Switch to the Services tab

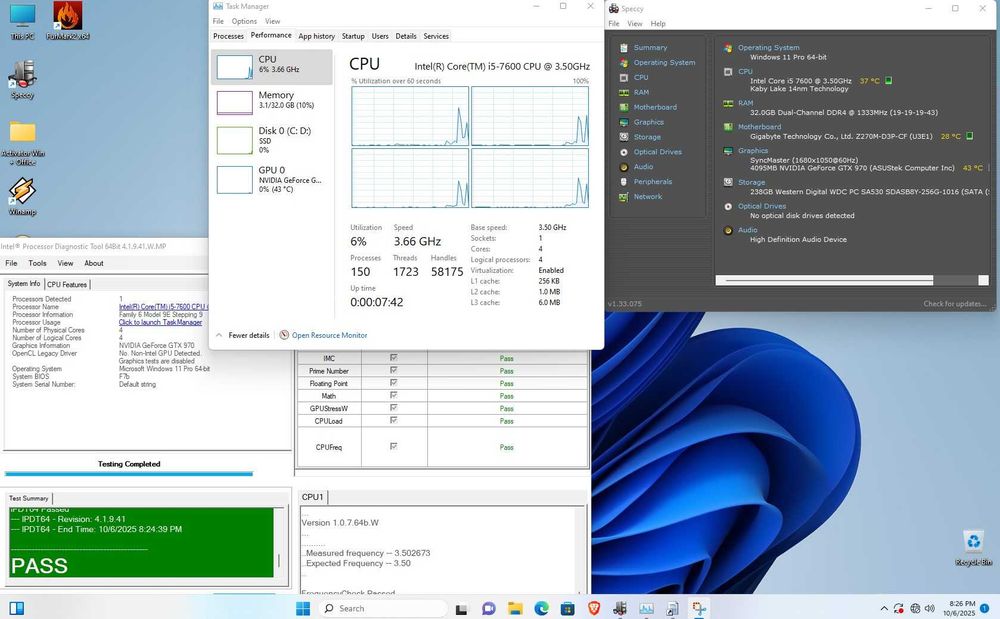coord(436,36)
